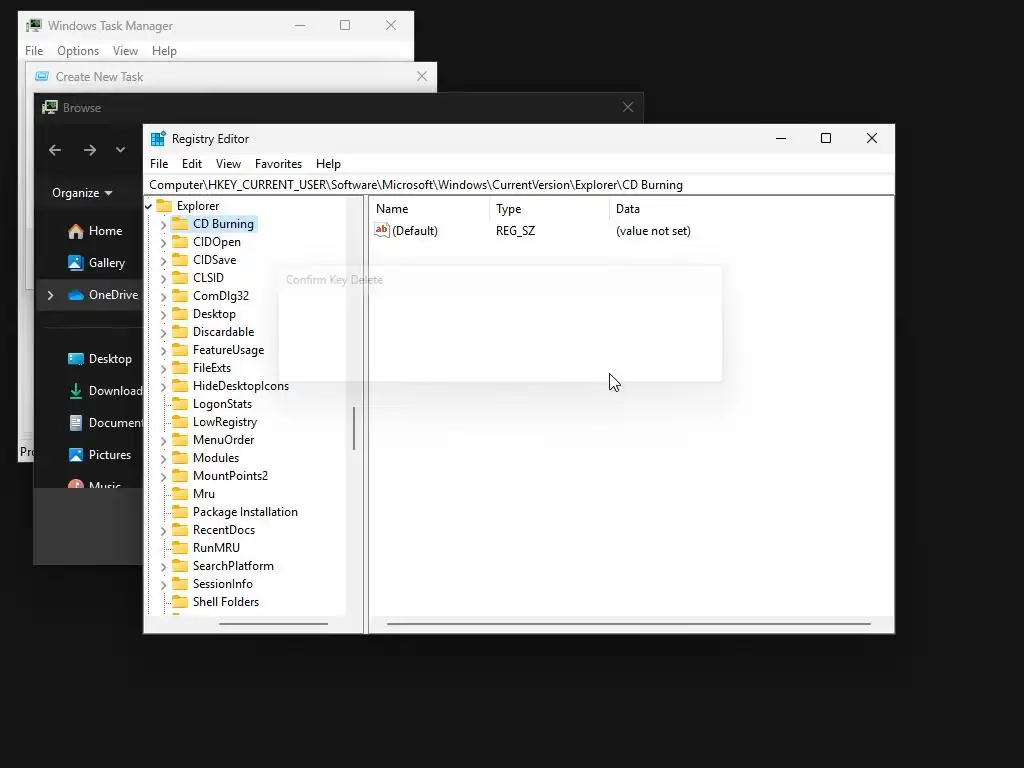Open the Help menu in Registry Editor
Screen dimensions: 1024x768
click(328, 164)
